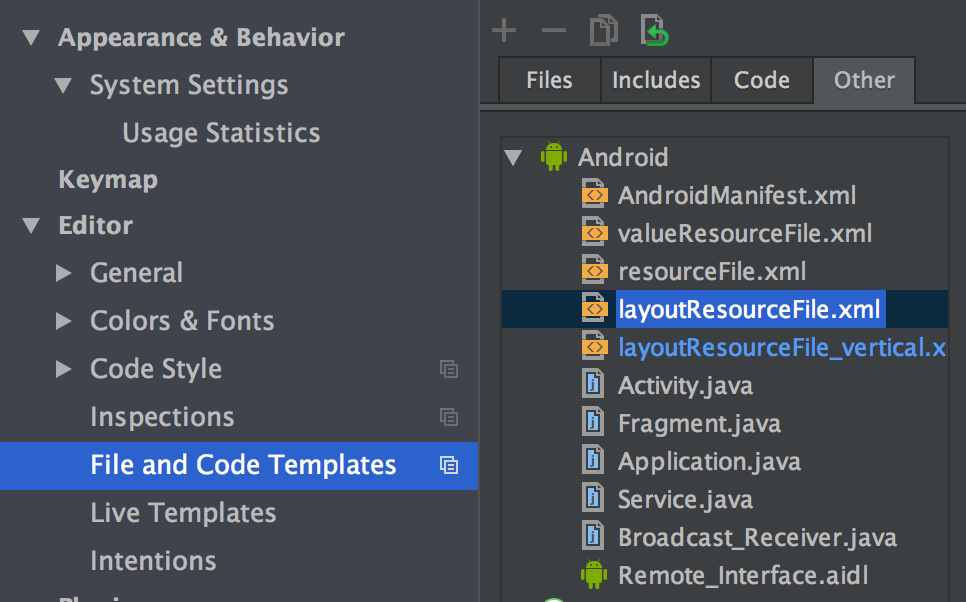The width and height of the screenshot is (966, 602).
Task: Collapse the Android templates node
Action: [x=512, y=157]
